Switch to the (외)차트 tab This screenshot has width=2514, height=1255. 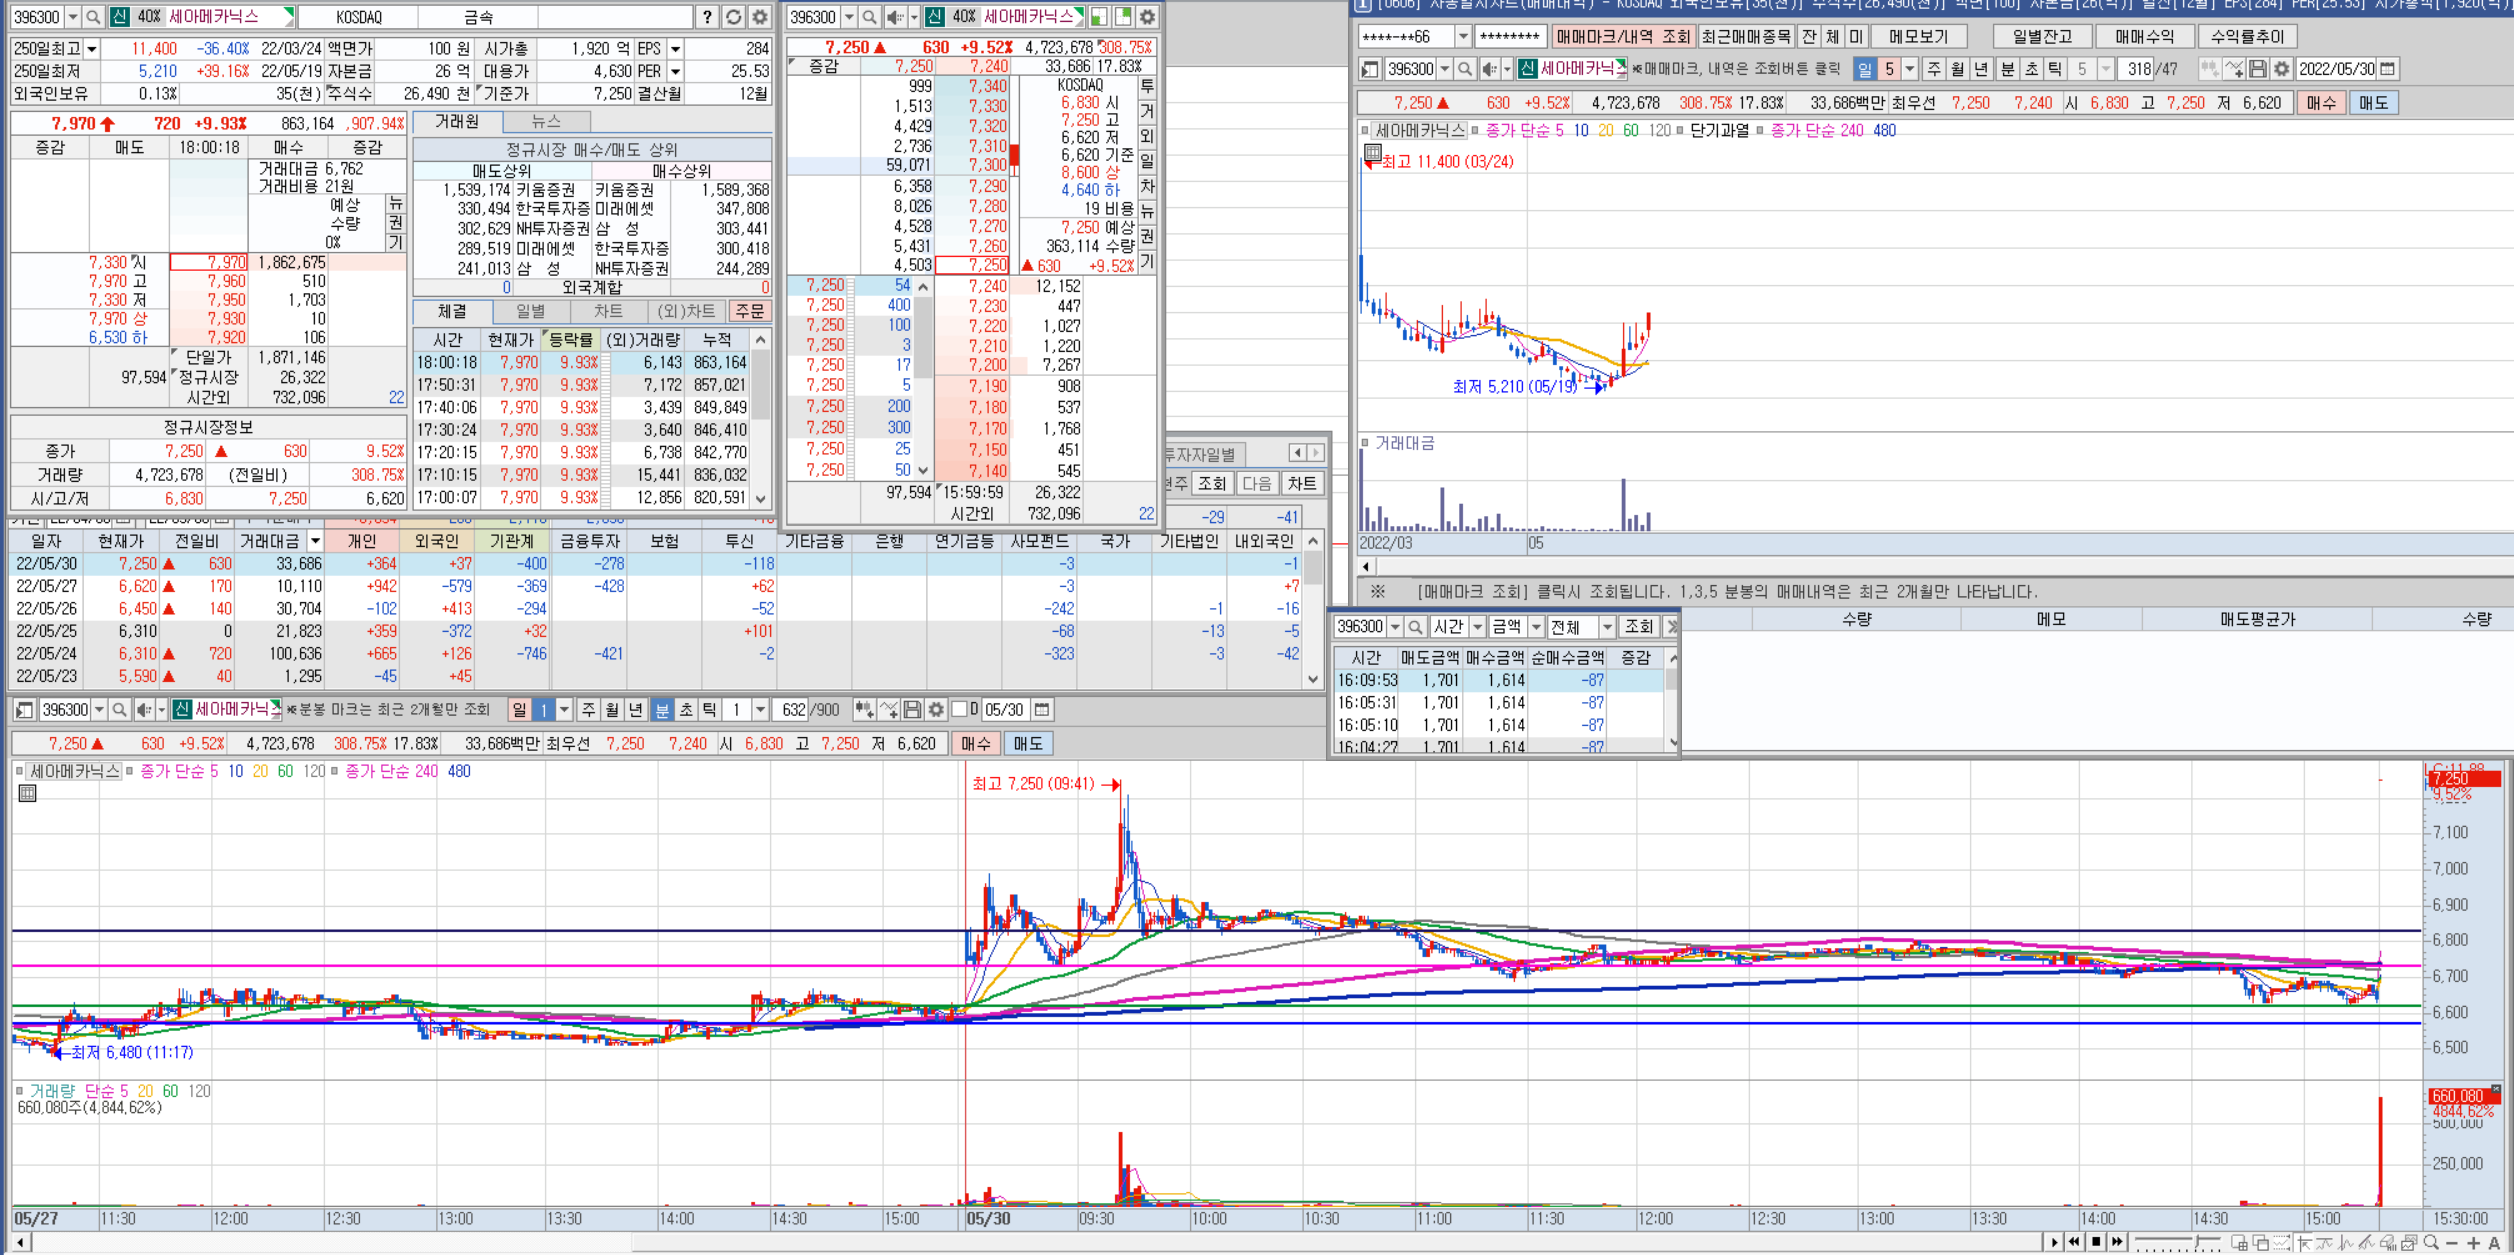pyautogui.click(x=686, y=312)
